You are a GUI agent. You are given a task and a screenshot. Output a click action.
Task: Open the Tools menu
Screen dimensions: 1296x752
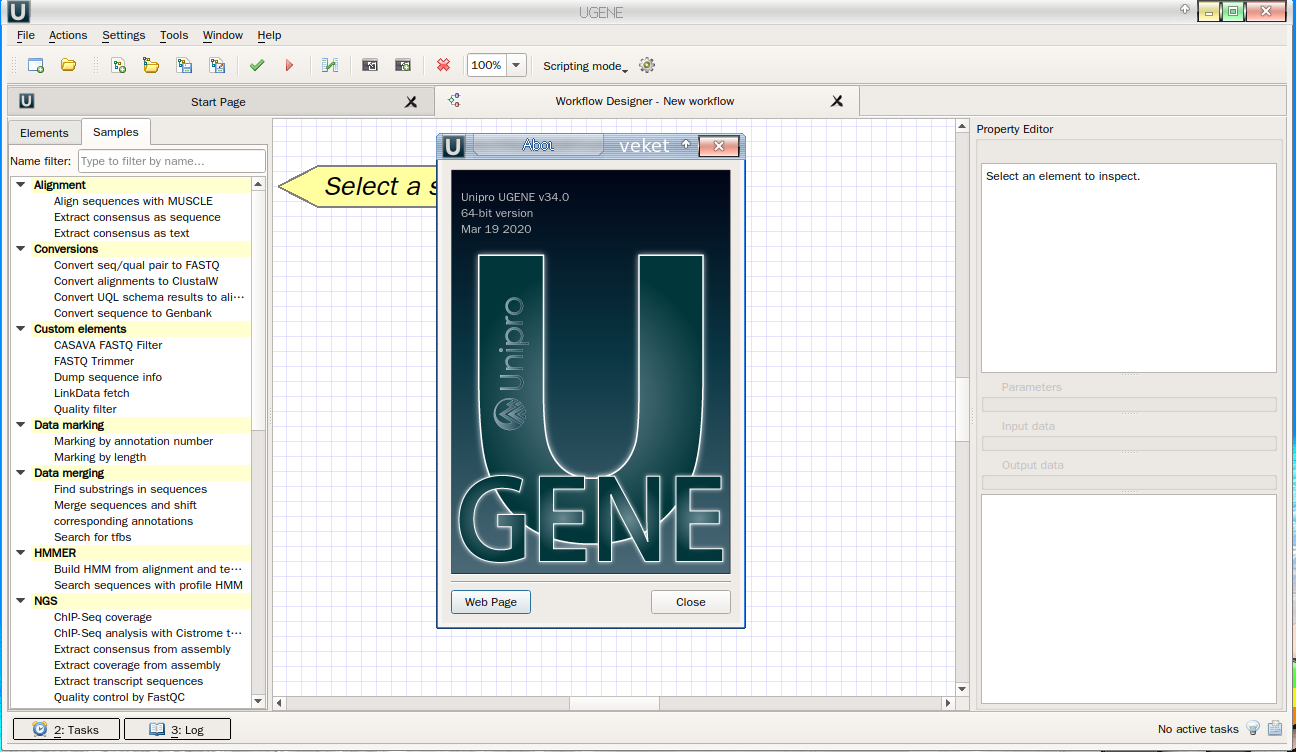coord(174,35)
